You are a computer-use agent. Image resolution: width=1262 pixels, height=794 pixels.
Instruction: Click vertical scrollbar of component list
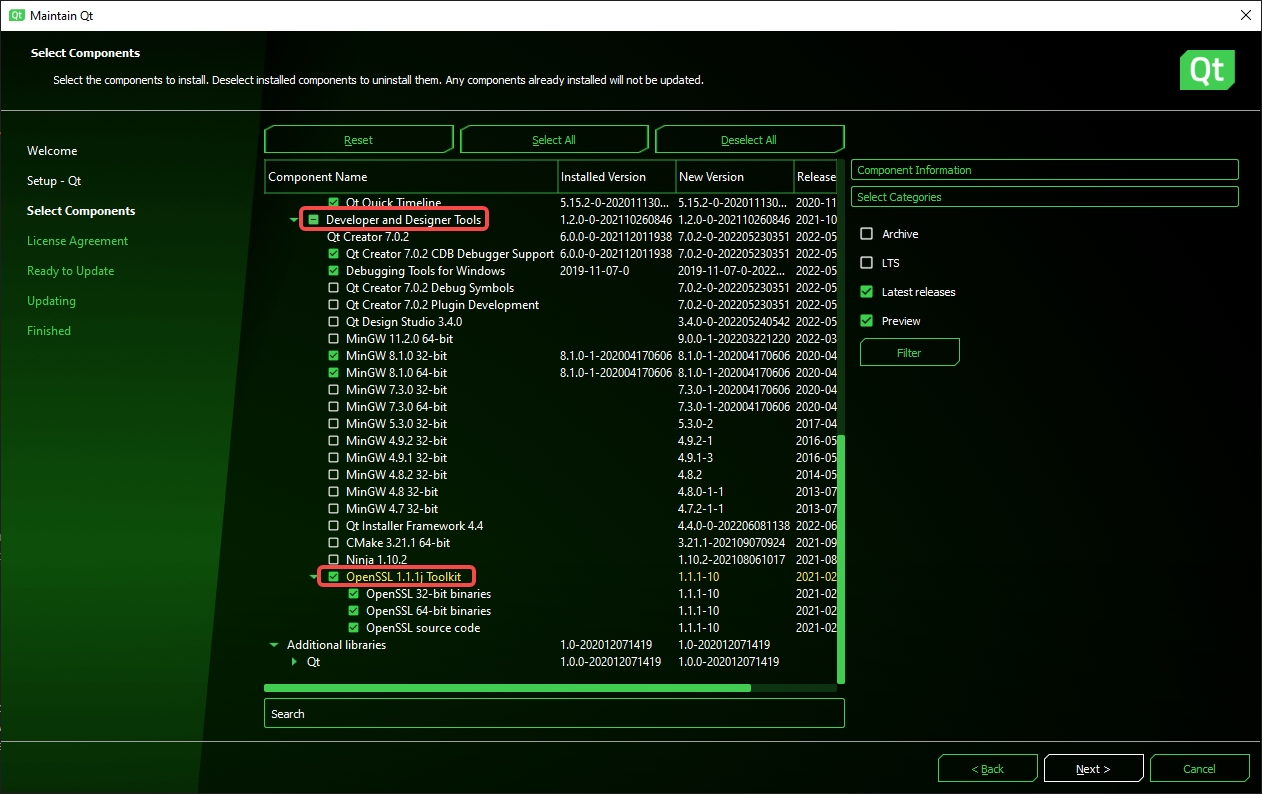coord(841,560)
